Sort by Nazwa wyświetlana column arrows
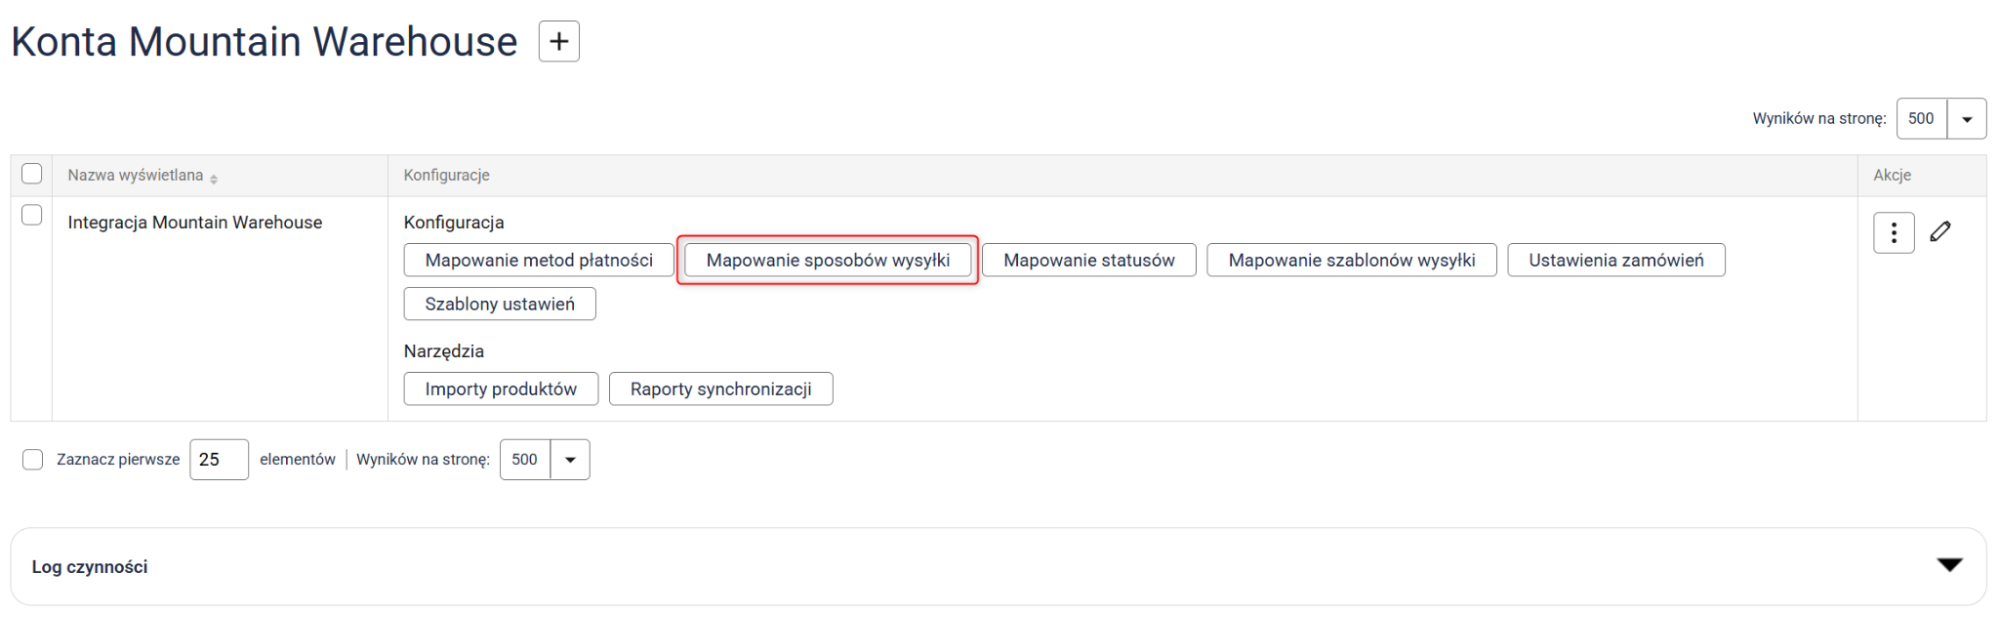 (214, 177)
